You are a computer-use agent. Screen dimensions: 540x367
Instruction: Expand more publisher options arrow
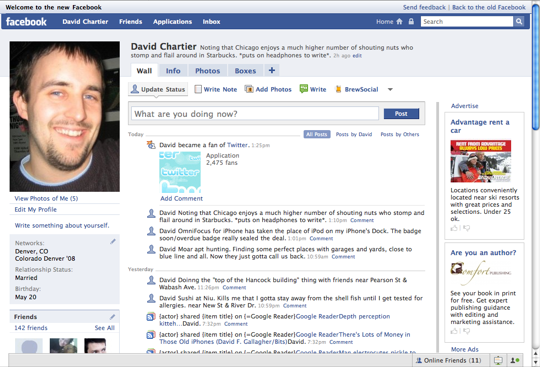[390, 90]
